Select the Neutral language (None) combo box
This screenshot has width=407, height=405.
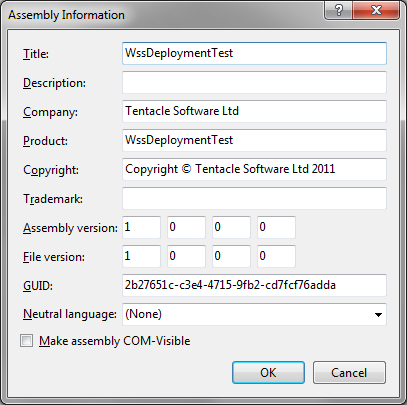point(254,314)
